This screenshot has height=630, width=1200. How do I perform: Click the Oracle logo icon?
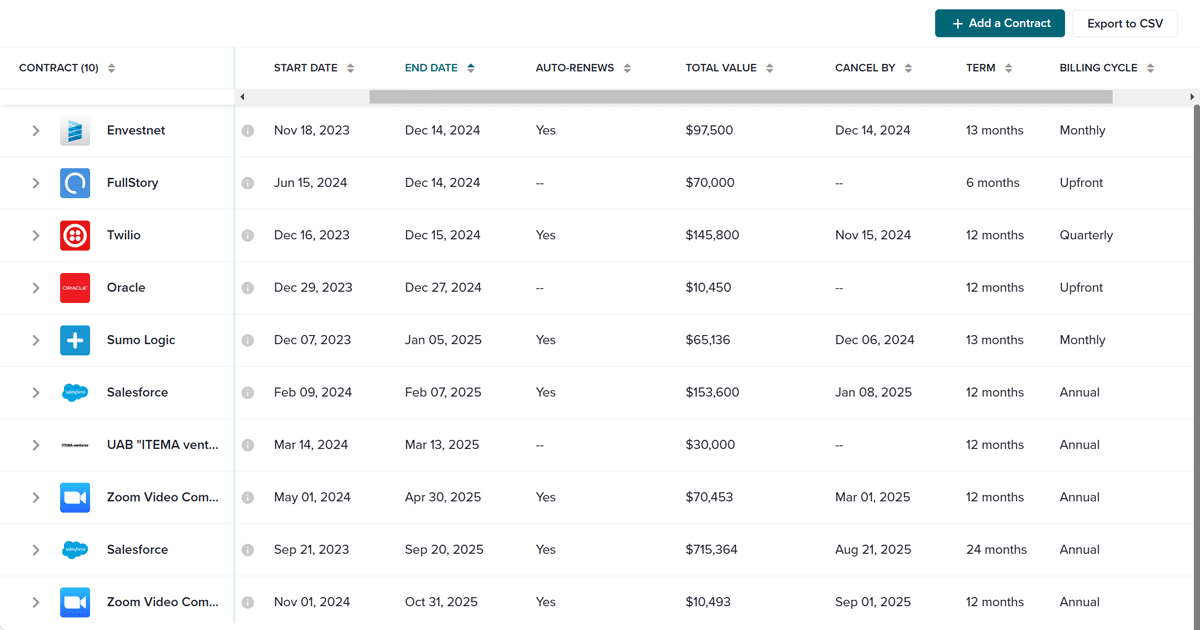coord(75,288)
